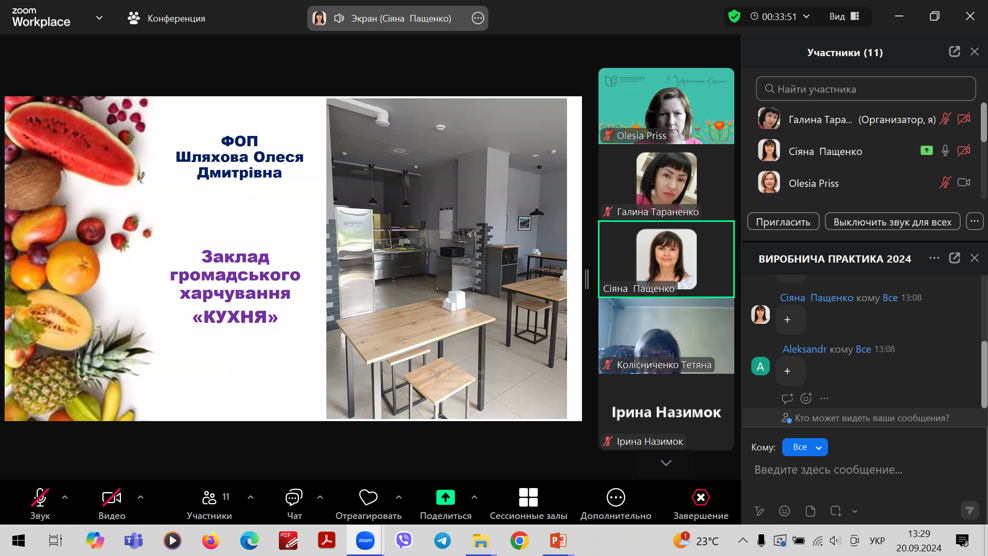Open the Дополнительно more options icon
The image size is (988, 556).
tap(615, 498)
